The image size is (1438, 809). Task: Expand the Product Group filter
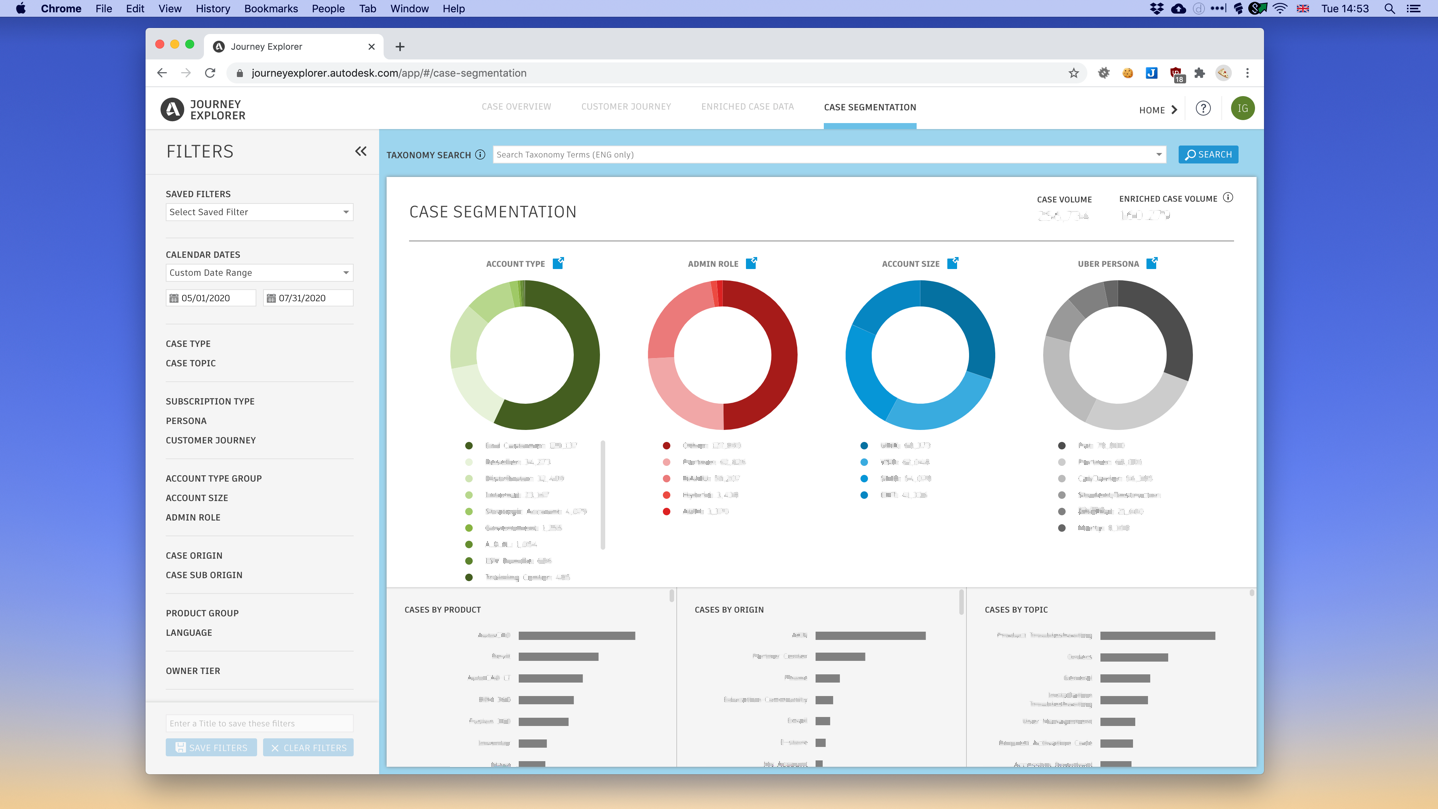tap(202, 613)
